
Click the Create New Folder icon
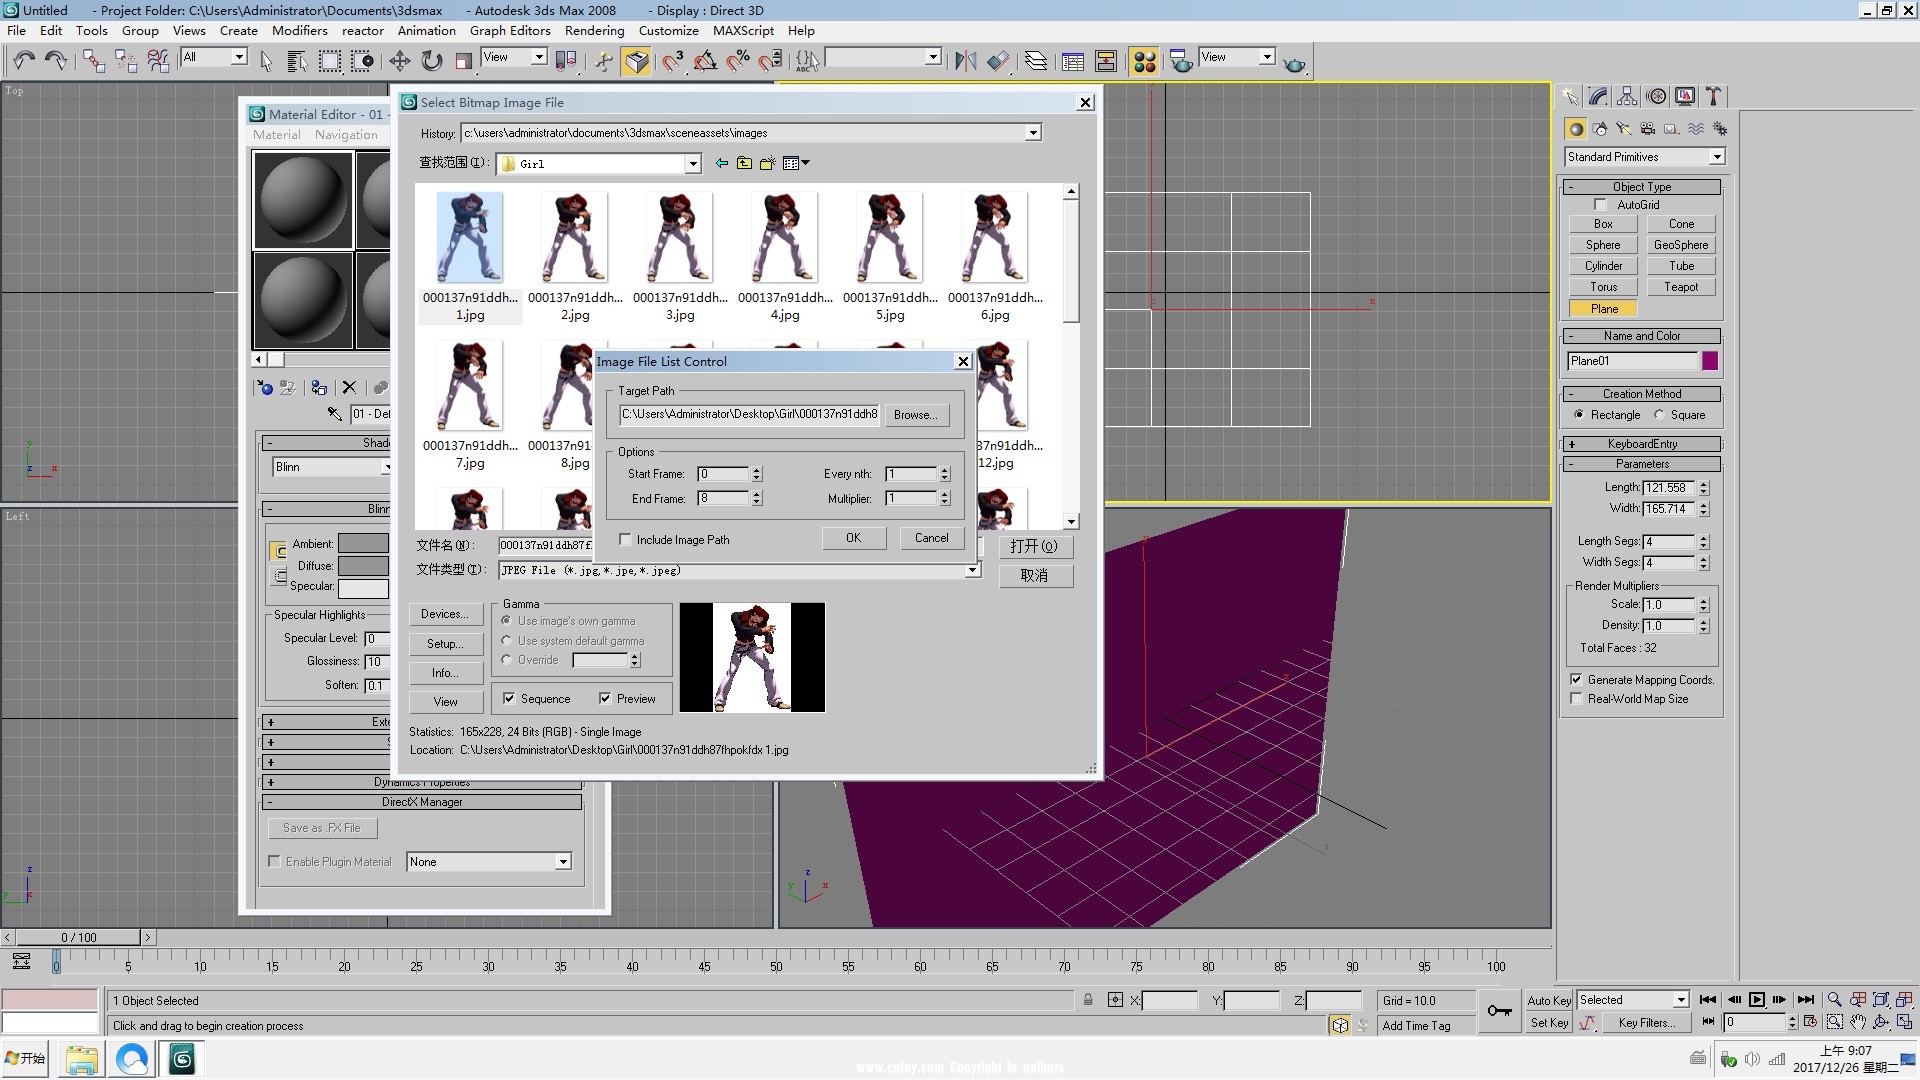tap(767, 163)
